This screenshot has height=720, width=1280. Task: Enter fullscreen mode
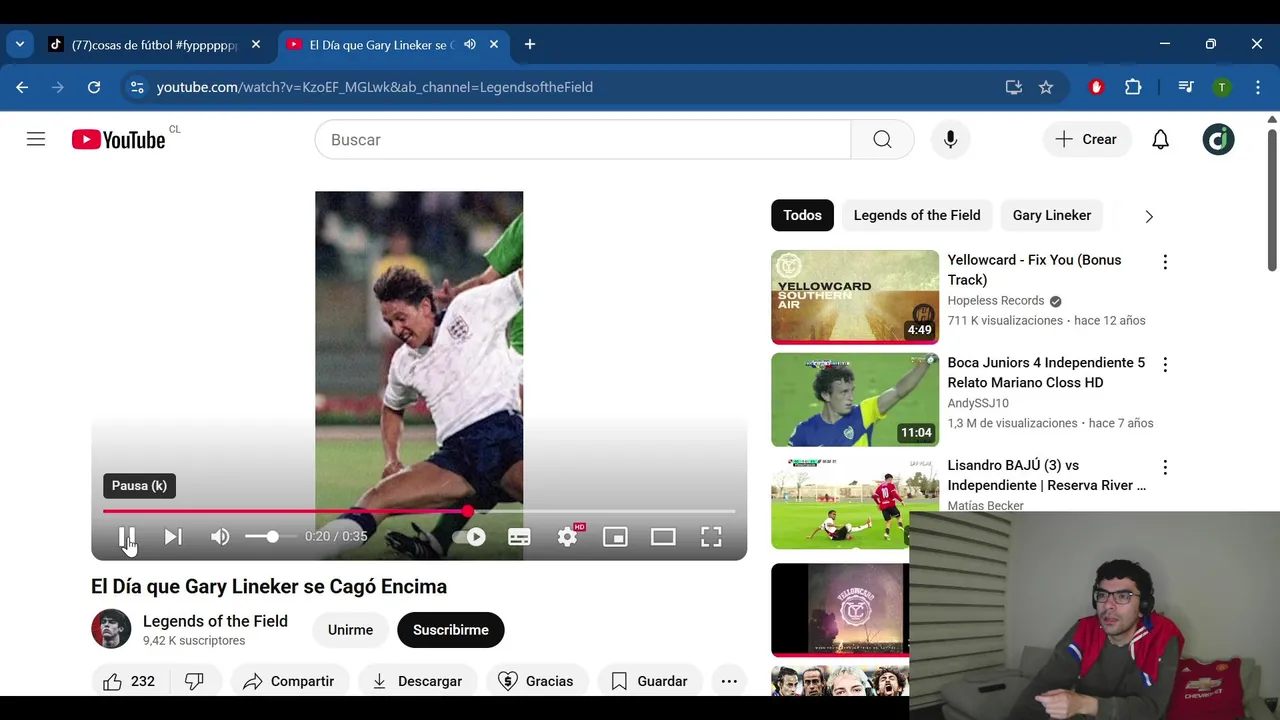[711, 537]
